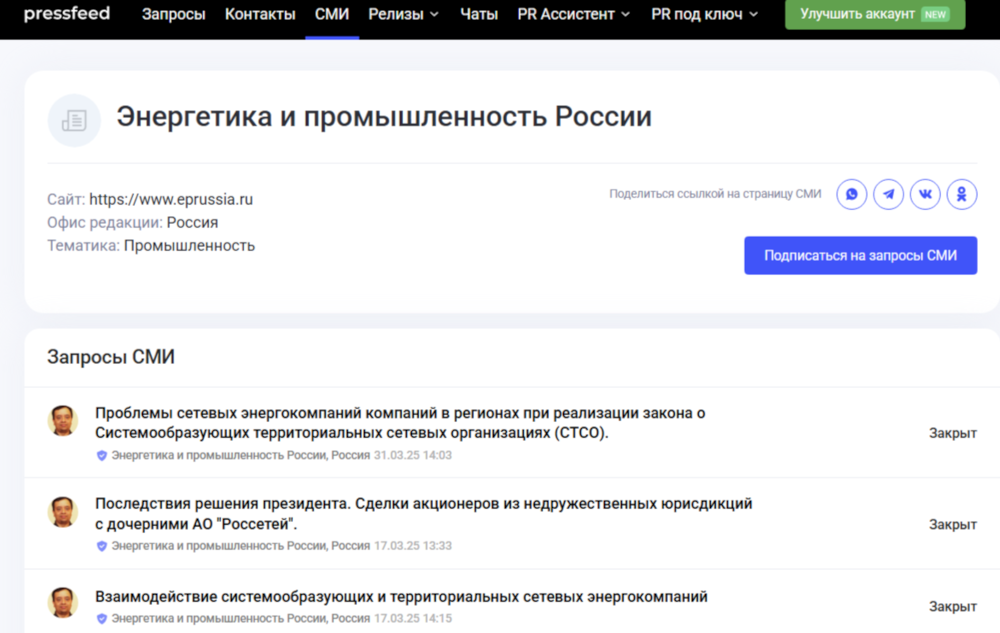Click the Офис редакции Россия value
Screen dimensions: 1000x633
pyautogui.click(x=192, y=222)
